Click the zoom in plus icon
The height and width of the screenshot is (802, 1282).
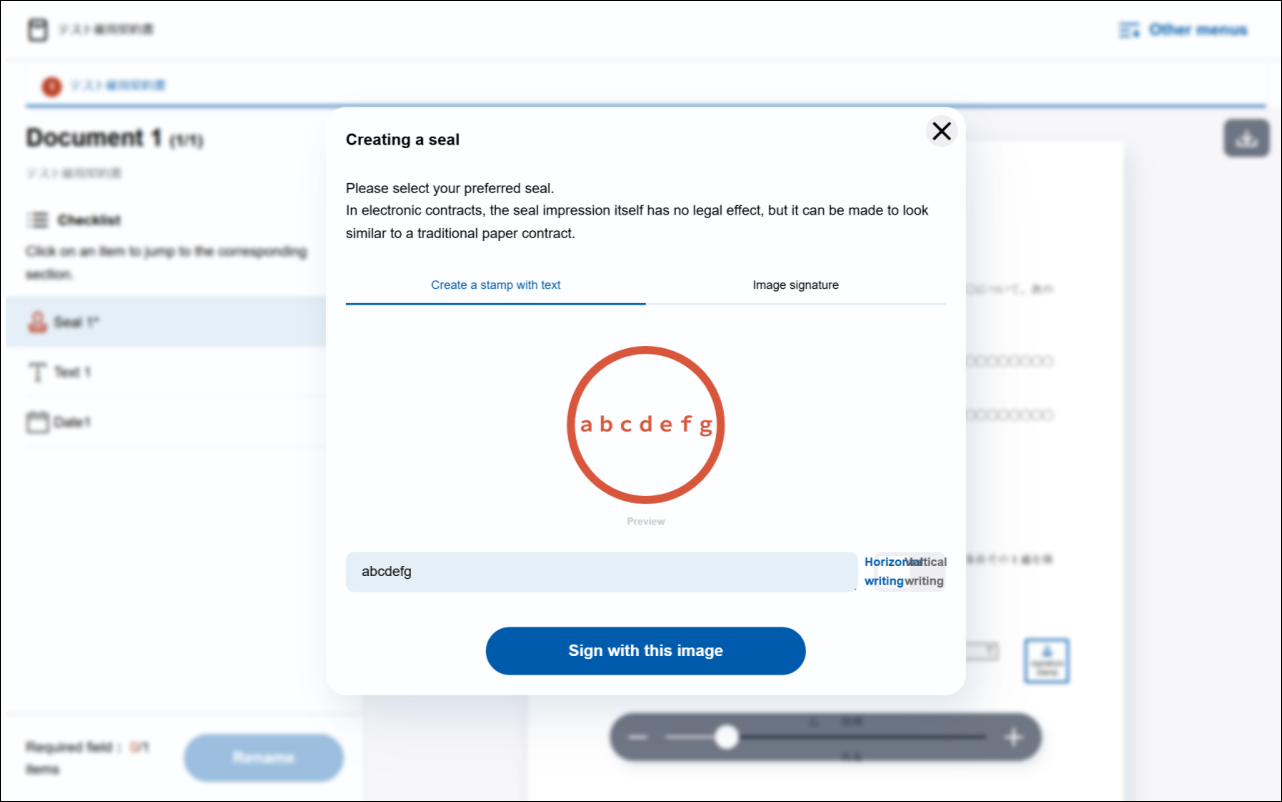coord(1013,738)
